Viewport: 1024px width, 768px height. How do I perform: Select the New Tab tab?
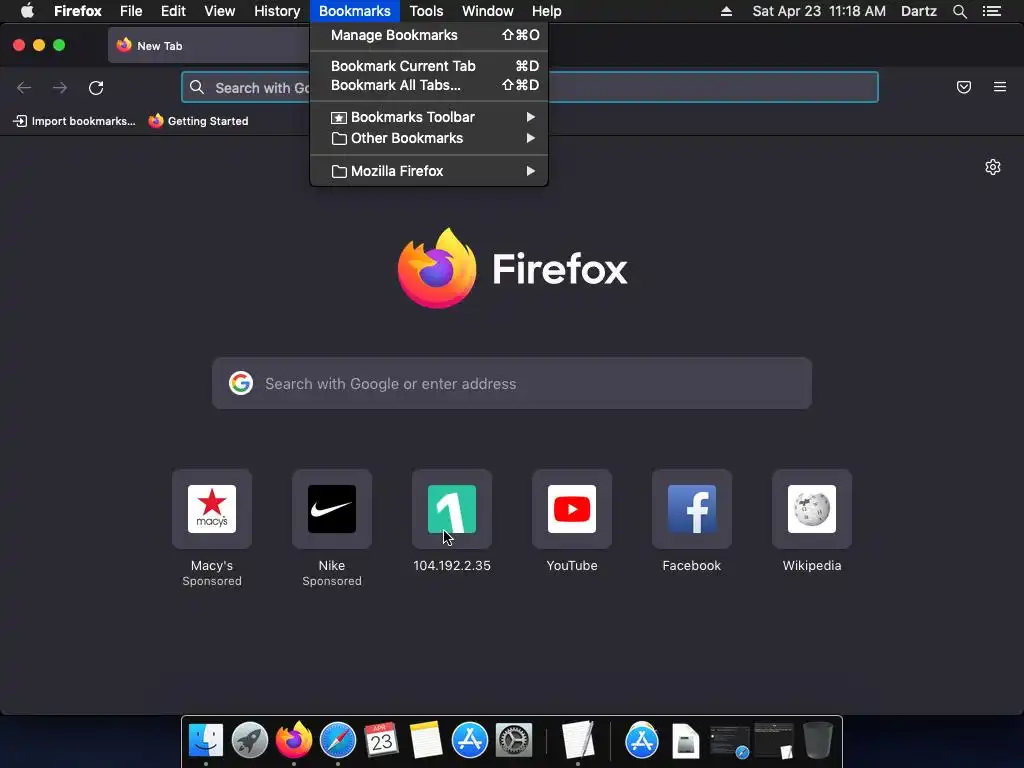click(x=209, y=46)
